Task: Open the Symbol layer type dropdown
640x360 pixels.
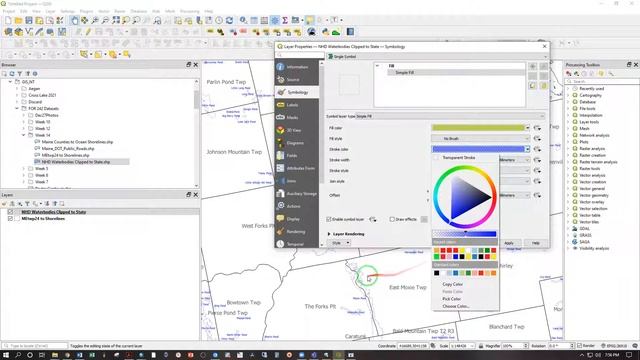Action: click(x=450, y=116)
